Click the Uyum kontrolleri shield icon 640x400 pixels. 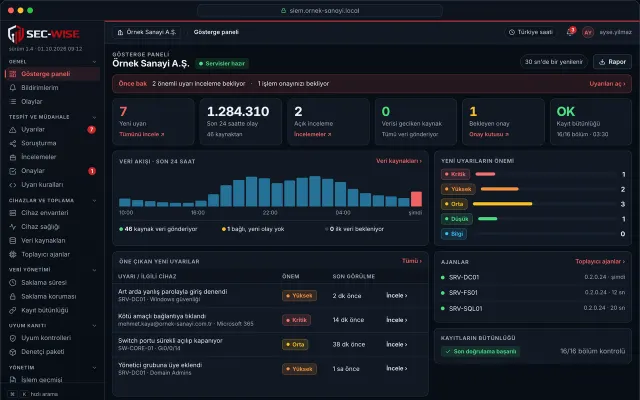(13, 338)
